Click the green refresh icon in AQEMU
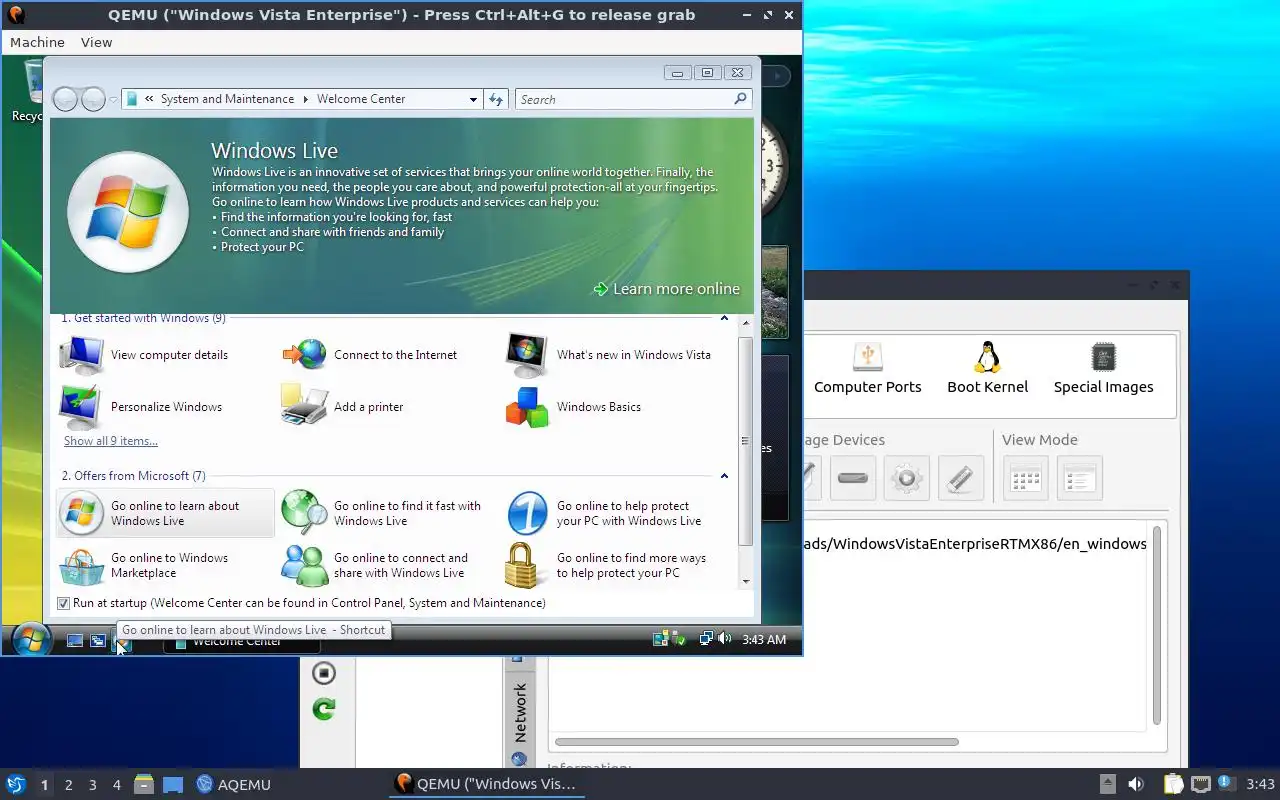The image size is (1280, 800). pos(323,709)
